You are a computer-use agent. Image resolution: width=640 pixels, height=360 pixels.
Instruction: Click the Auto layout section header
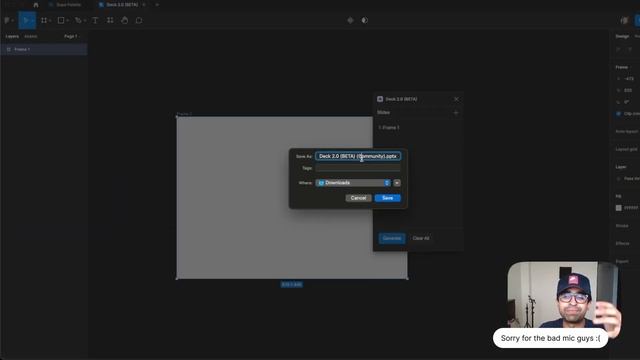pos(627,131)
